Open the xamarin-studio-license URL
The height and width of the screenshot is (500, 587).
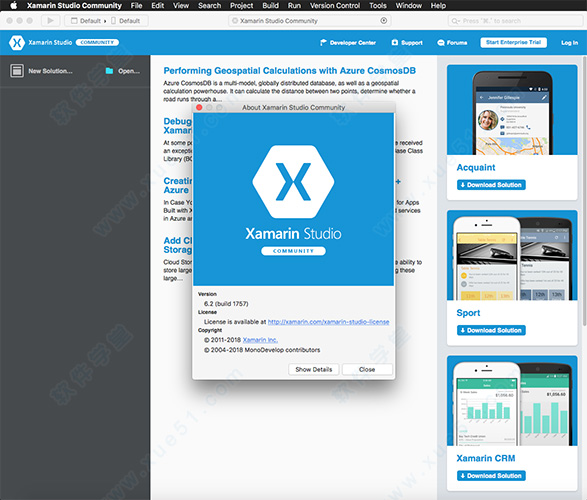tap(328, 322)
